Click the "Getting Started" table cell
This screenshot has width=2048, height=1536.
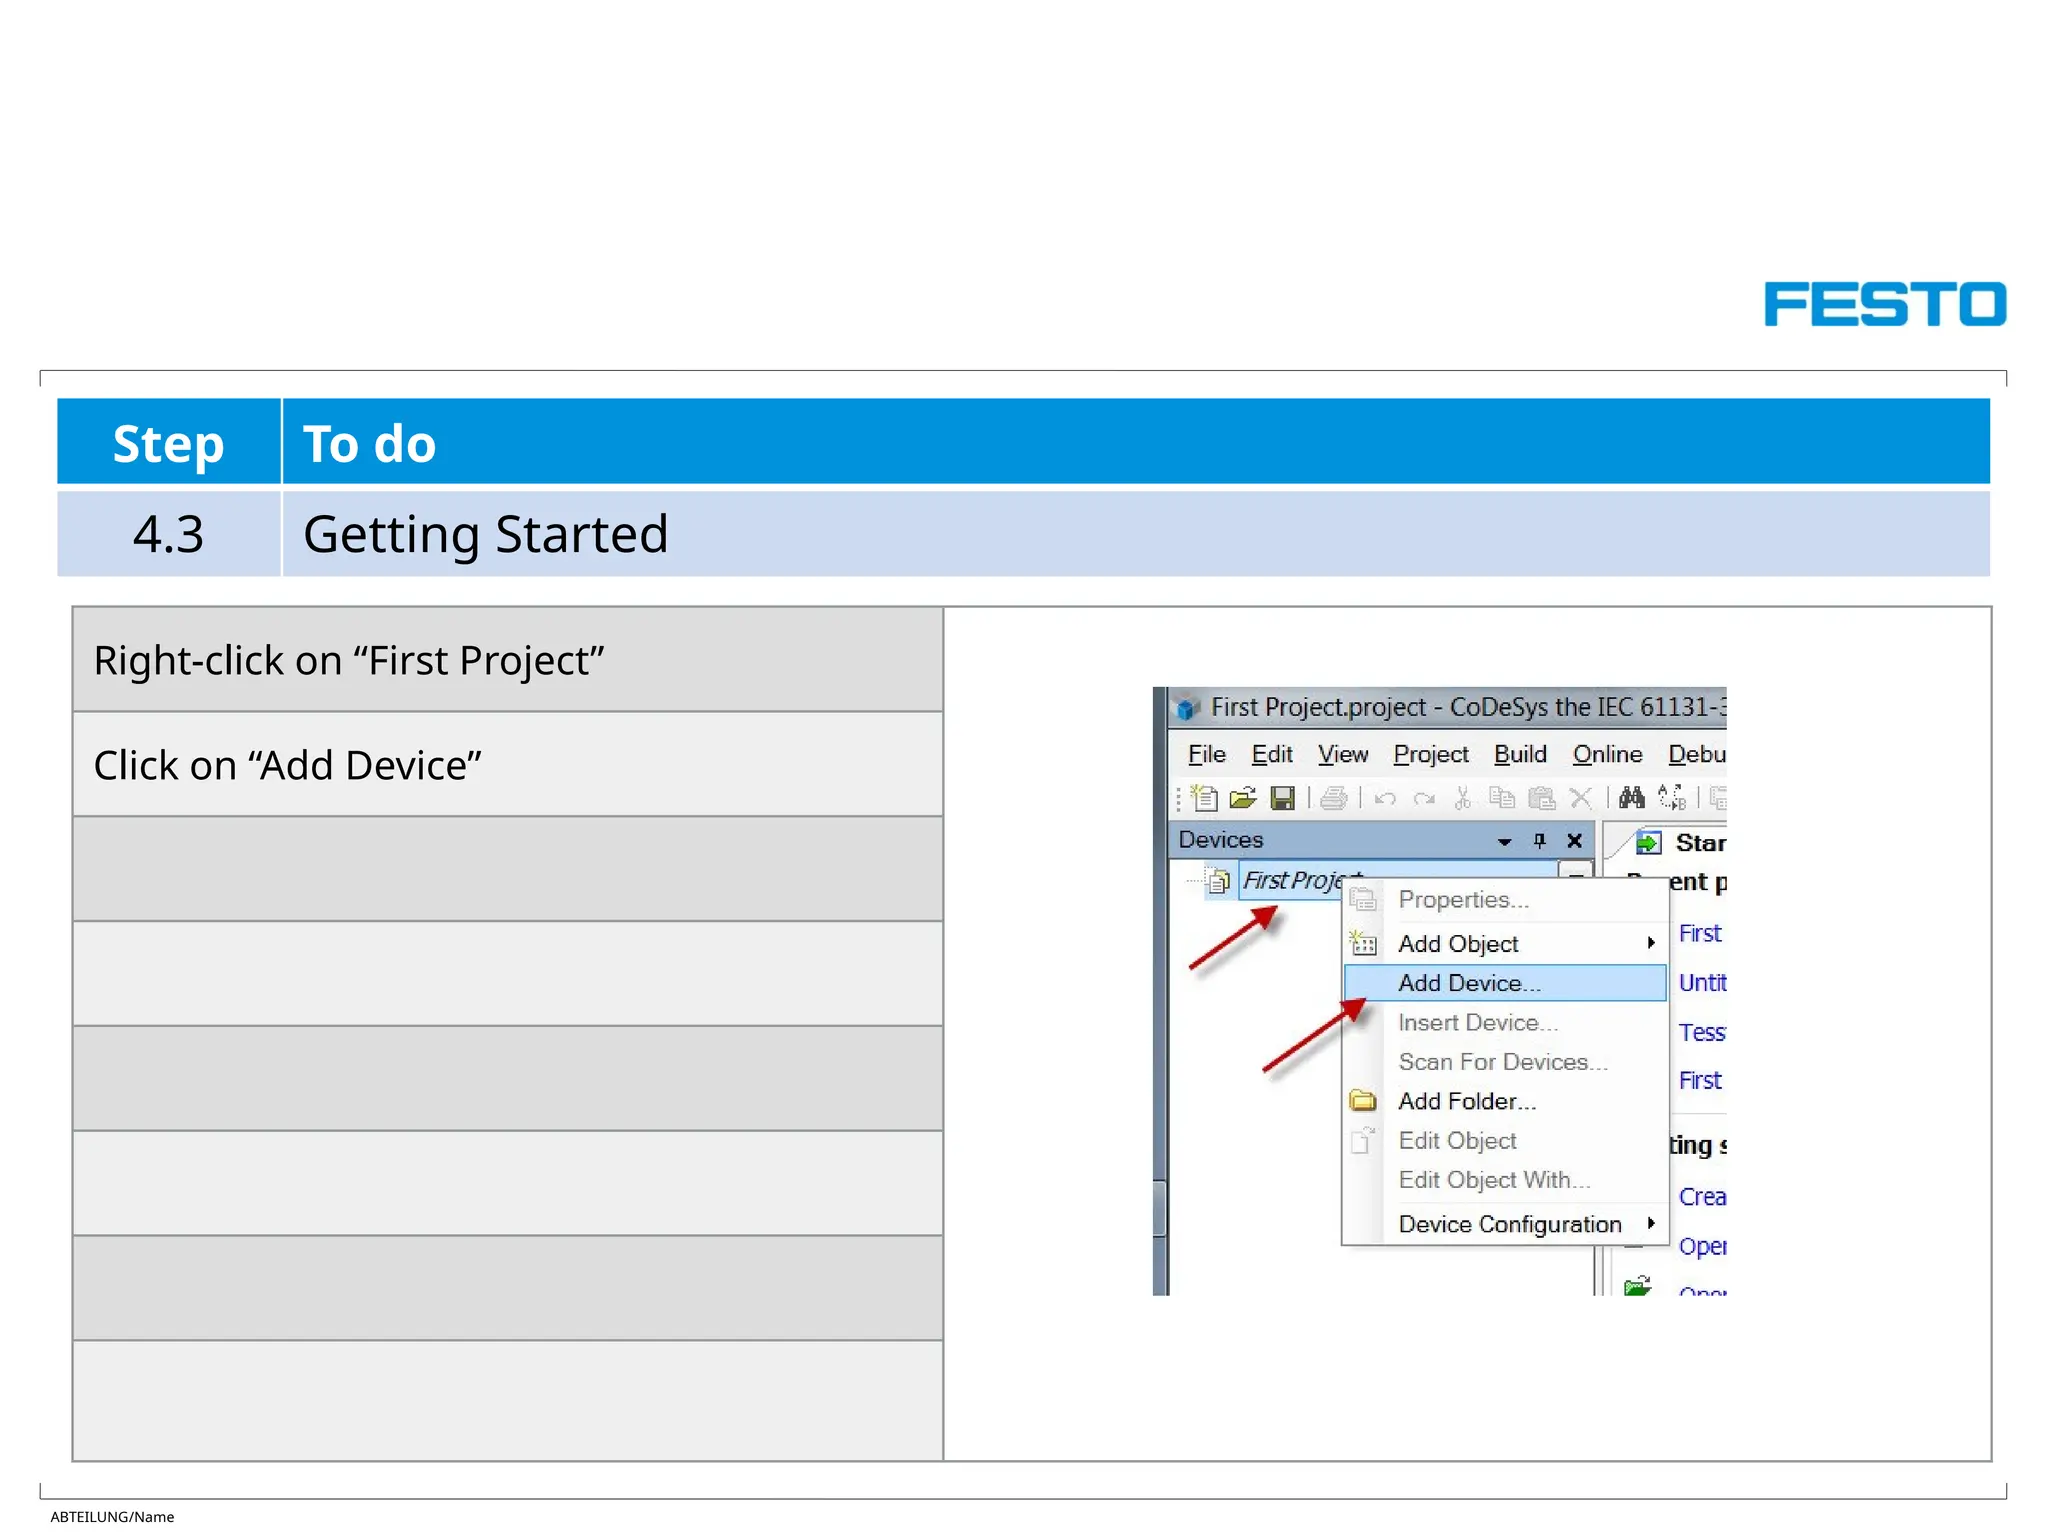(x=1136, y=534)
